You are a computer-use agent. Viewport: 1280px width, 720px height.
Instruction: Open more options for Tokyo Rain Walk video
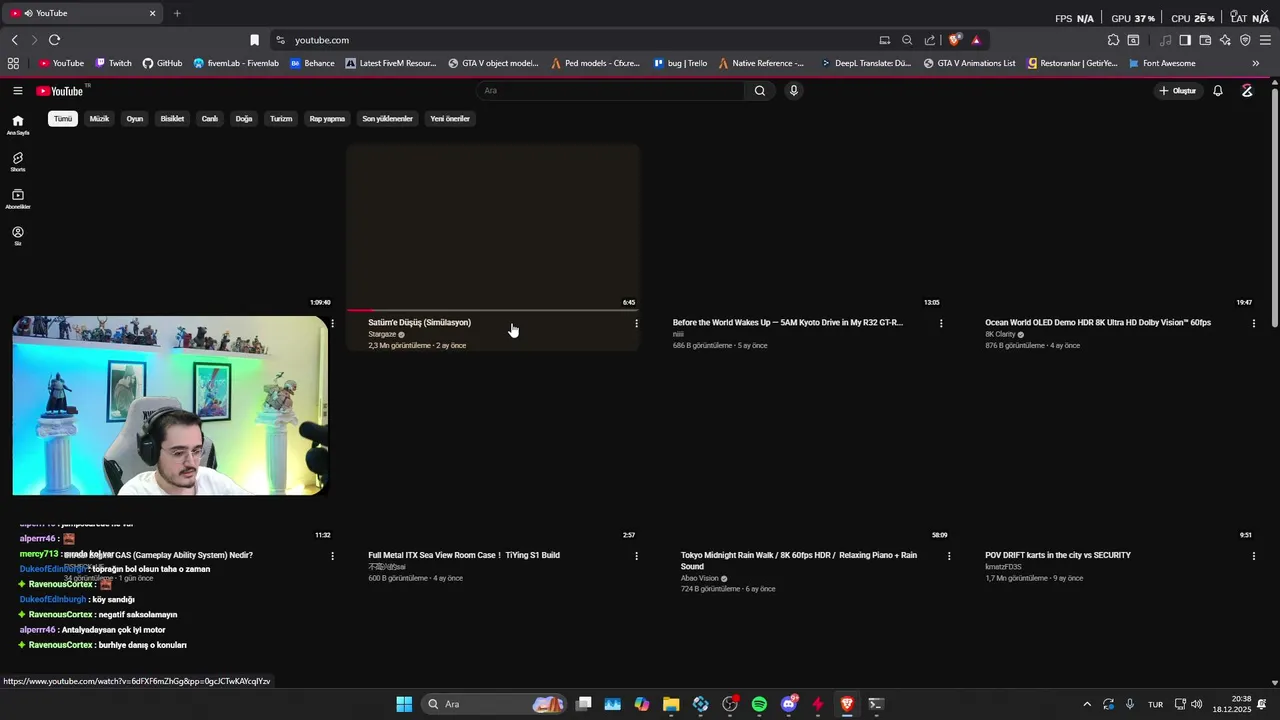[949, 556]
